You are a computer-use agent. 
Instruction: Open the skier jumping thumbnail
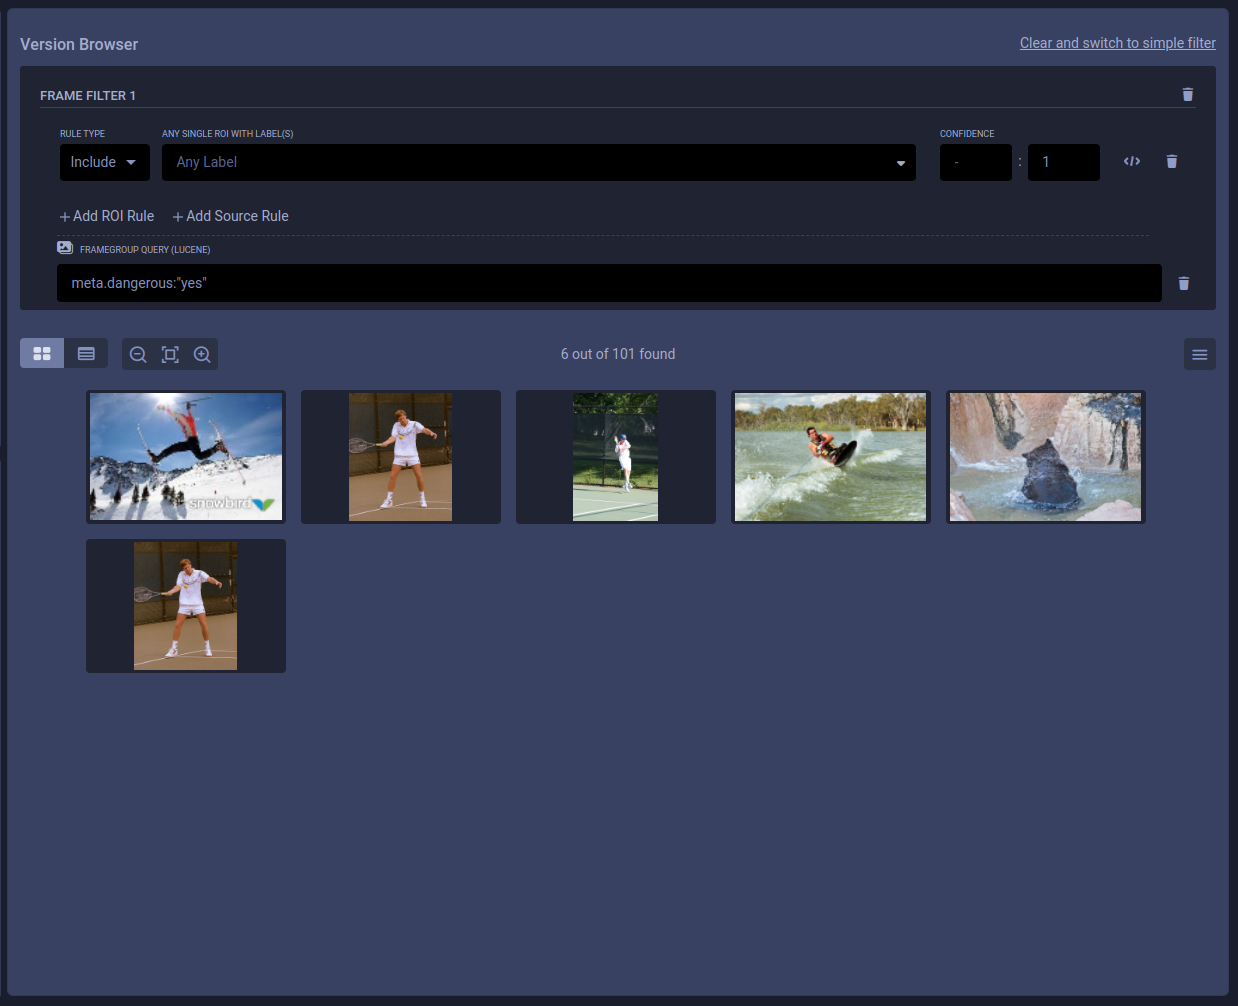186,457
